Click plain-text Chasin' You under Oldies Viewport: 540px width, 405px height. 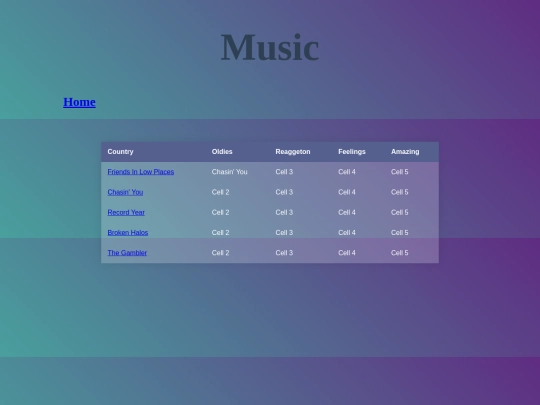[229, 172]
